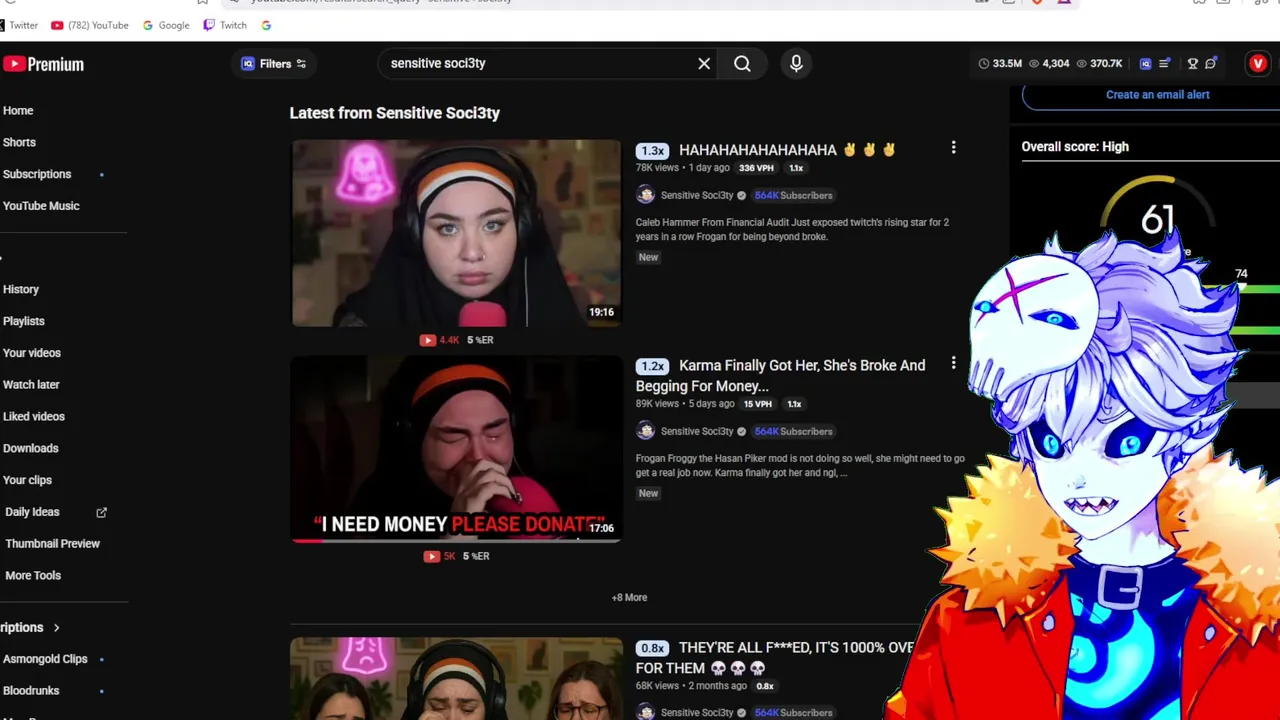Click 'Create an email alert' button
Image resolution: width=1280 pixels, height=720 pixels.
[1157, 95]
